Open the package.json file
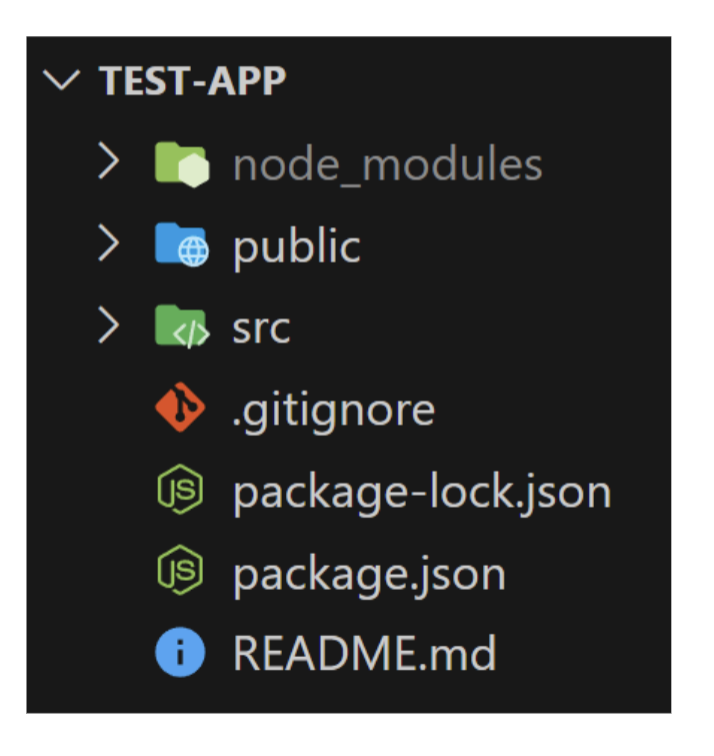This screenshot has width=714, height=756. pyautogui.click(x=368, y=574)
